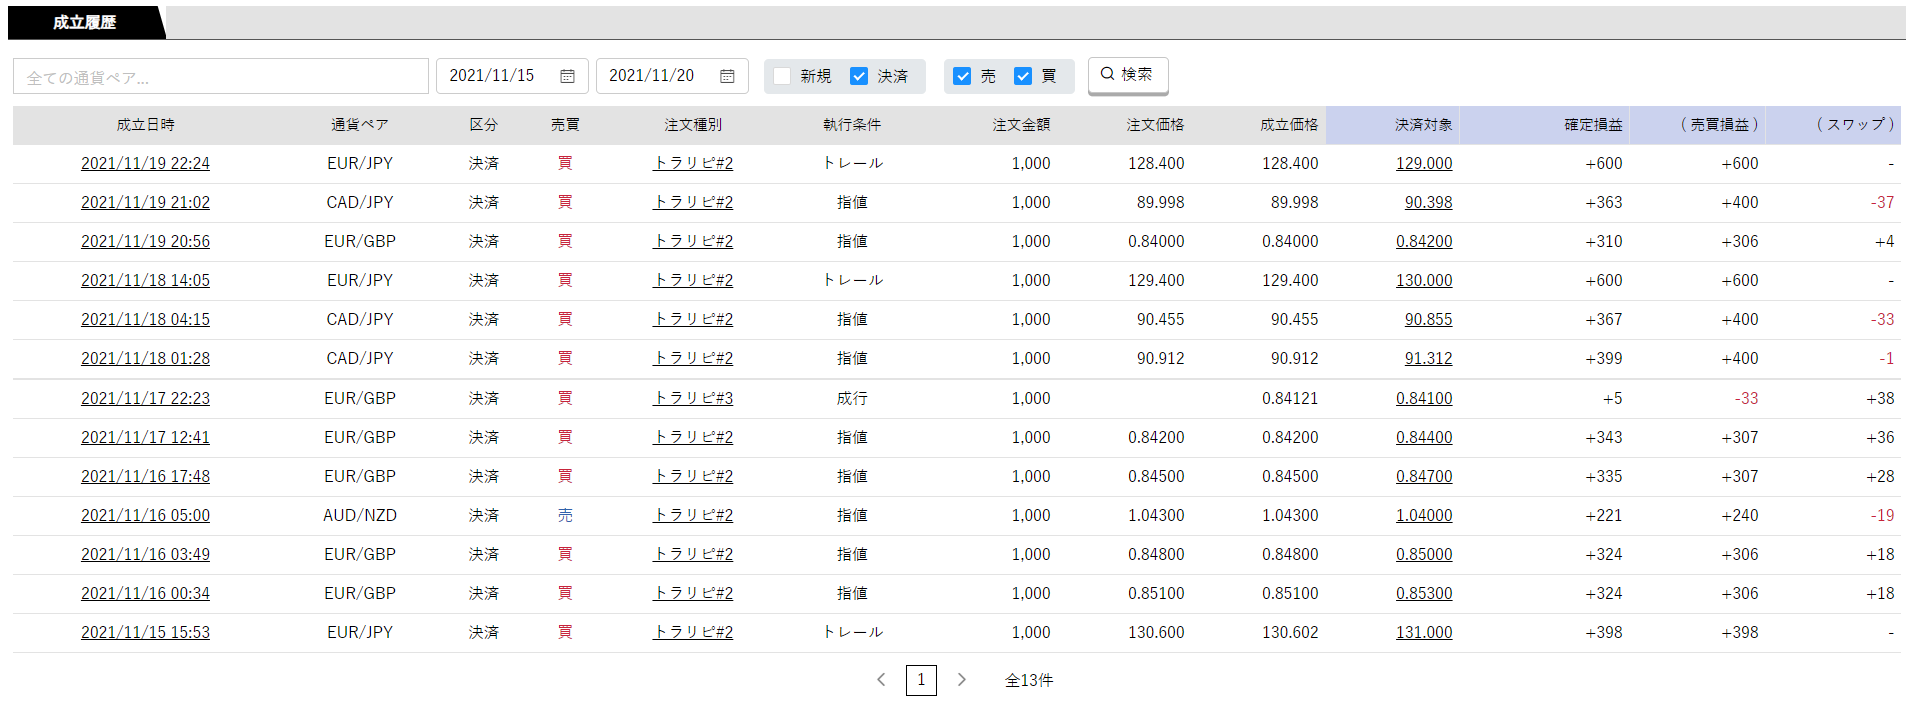The image size is (1917, 707).
Task: Open settlement target 0.85000
Action: point(1424,554)
